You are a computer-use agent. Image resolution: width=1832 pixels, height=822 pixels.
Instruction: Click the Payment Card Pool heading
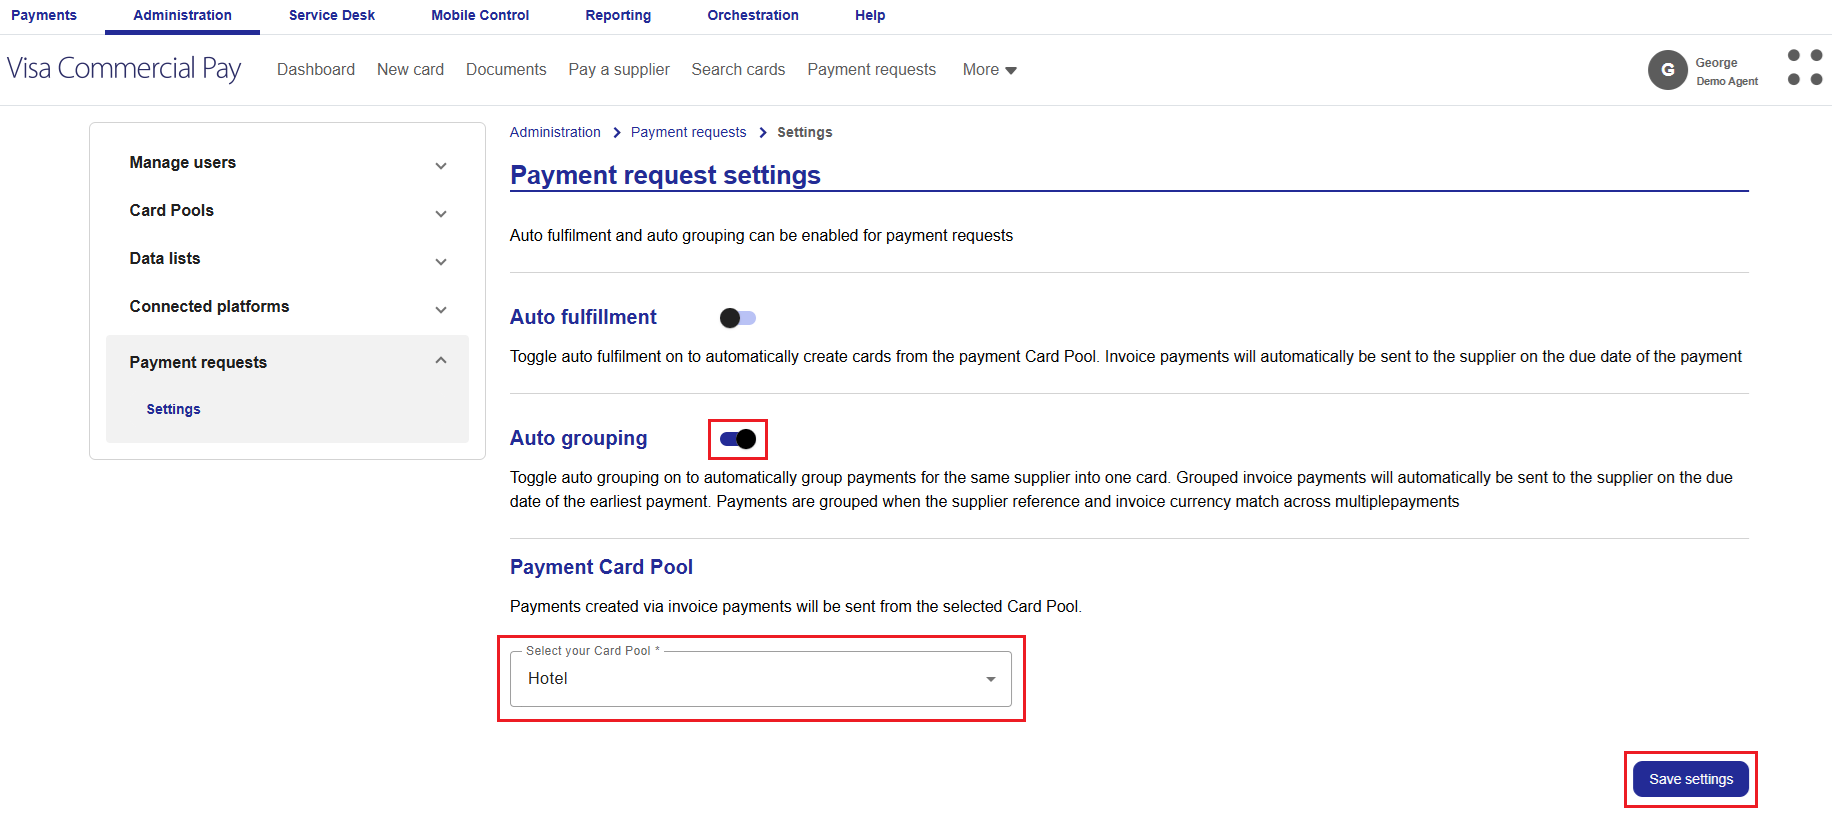(x=601, y=567)
